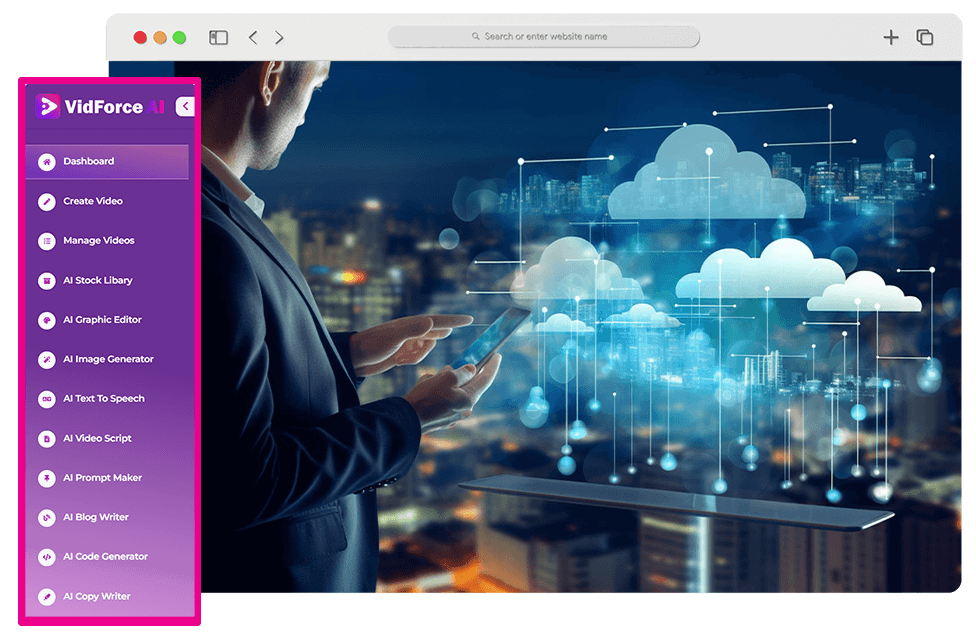Open the AI Prompt Maker label
Screen dimensions: 976x642
(102, 478)
